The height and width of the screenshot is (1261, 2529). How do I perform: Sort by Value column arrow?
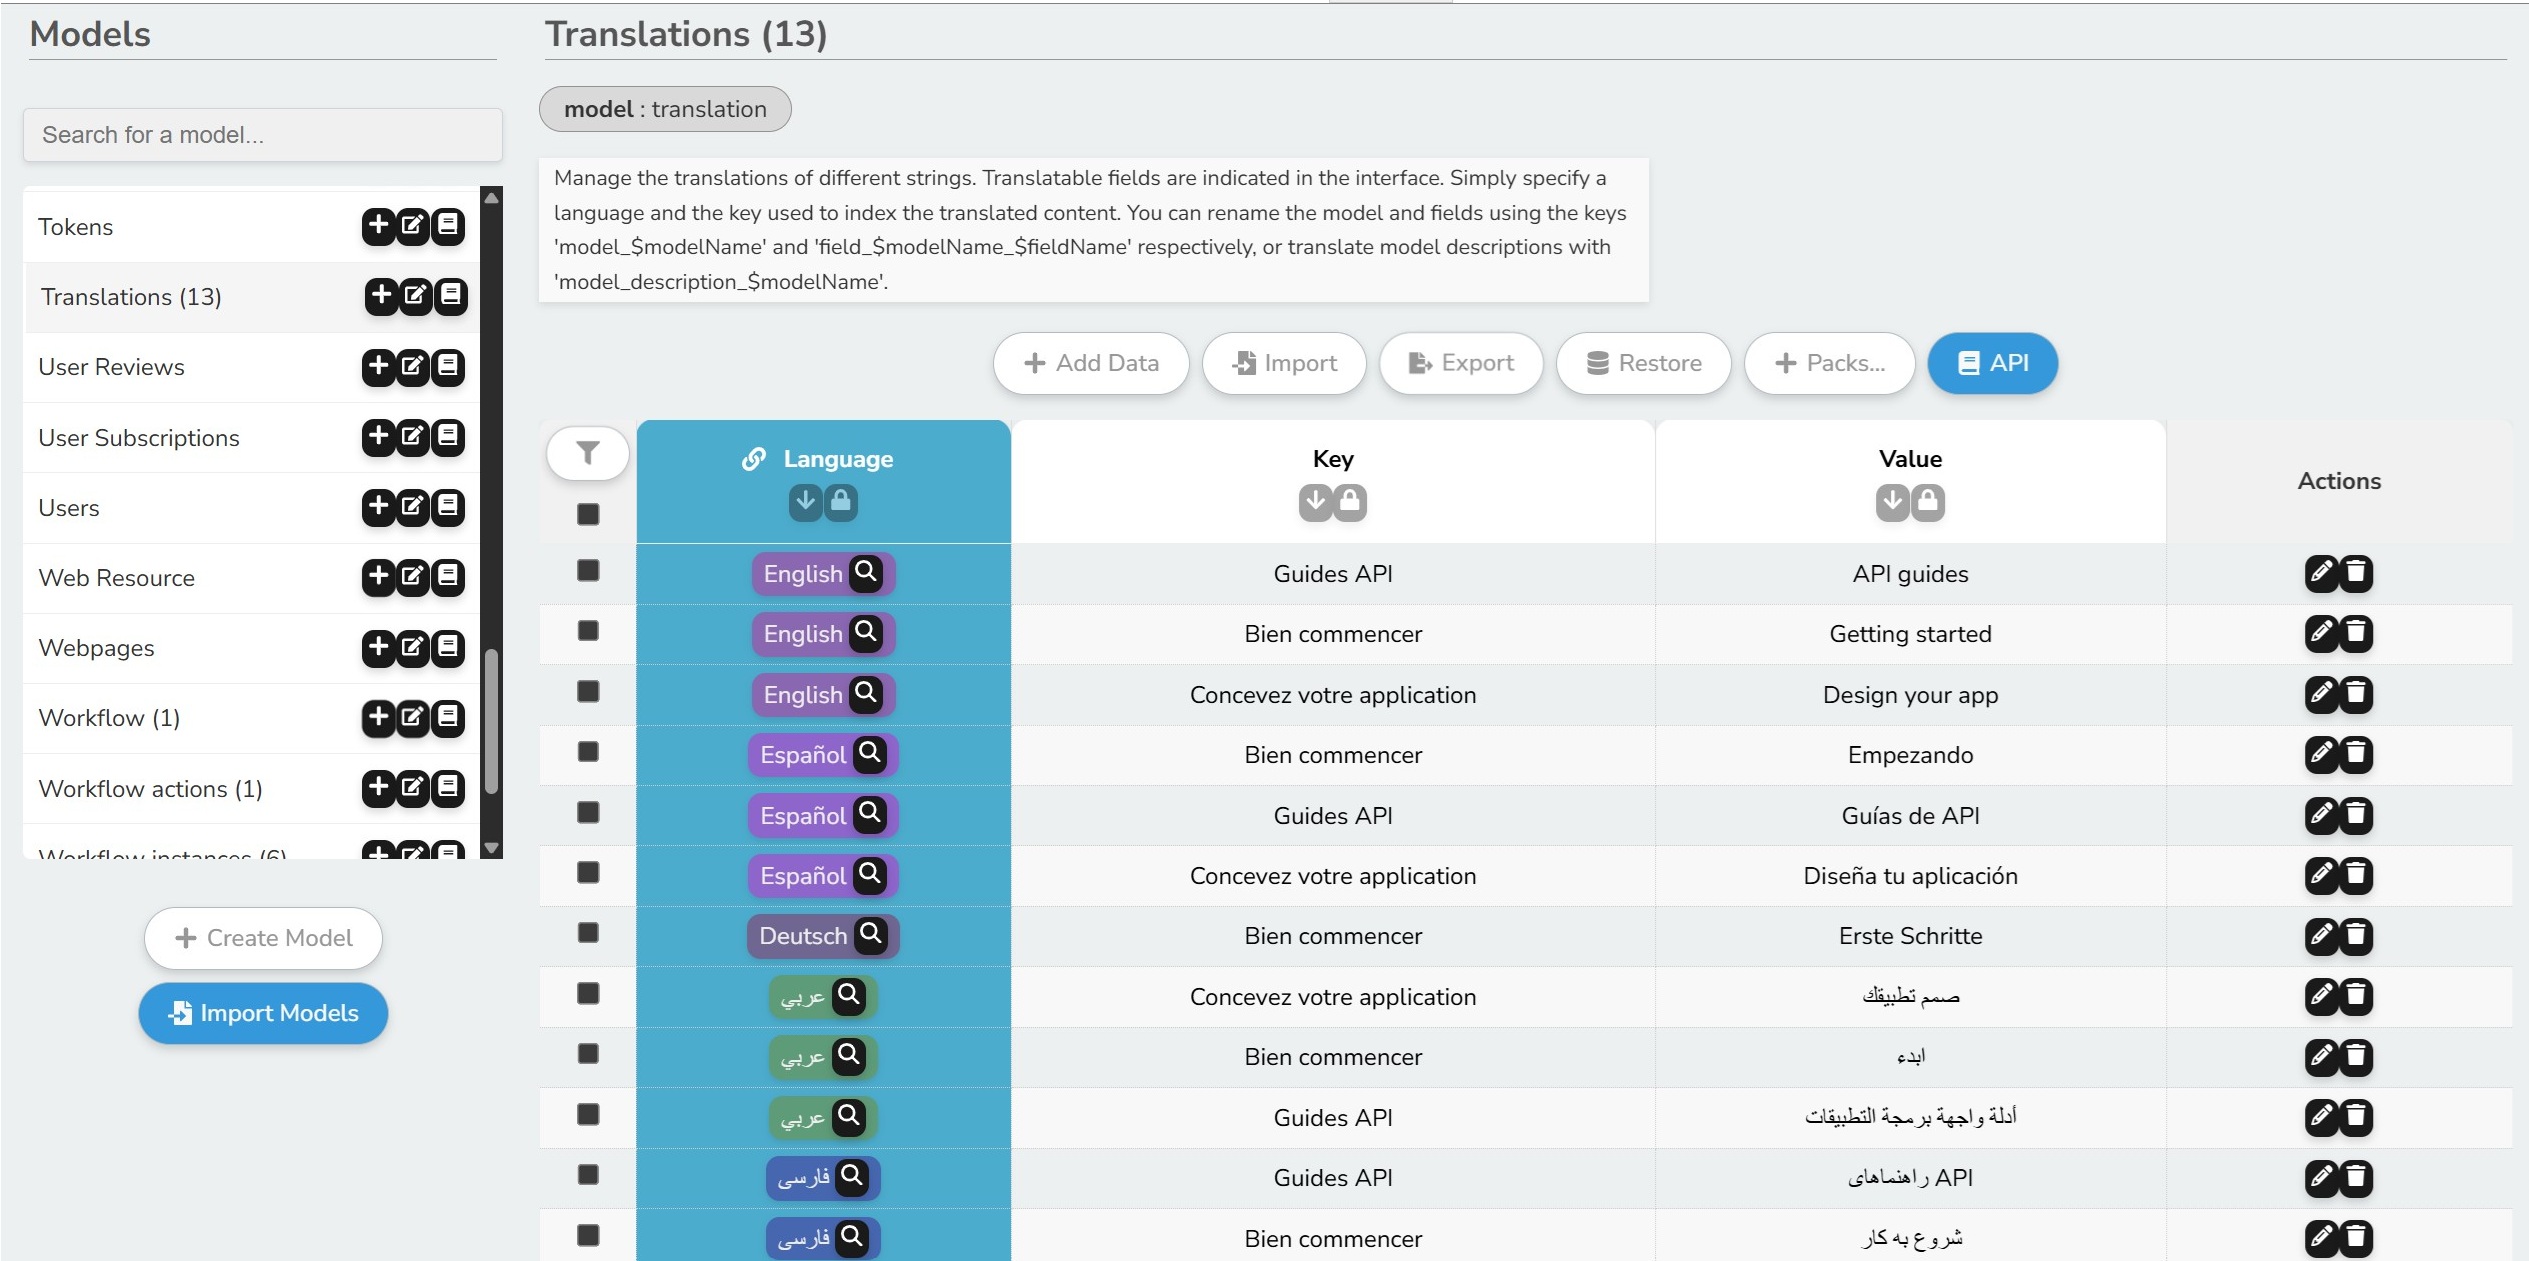[1892, 501]
